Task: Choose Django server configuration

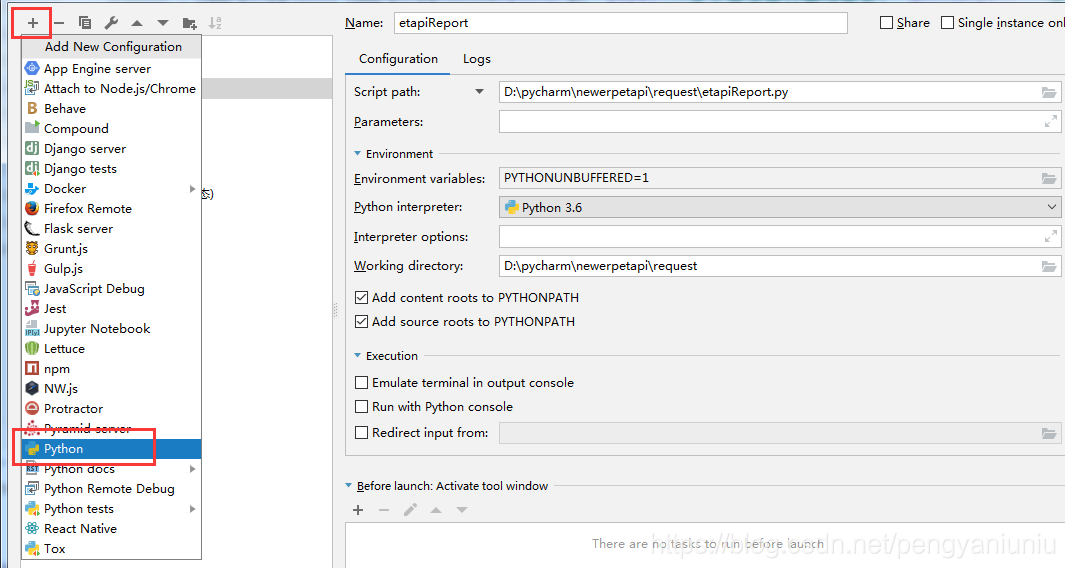Action: [111, 149]
